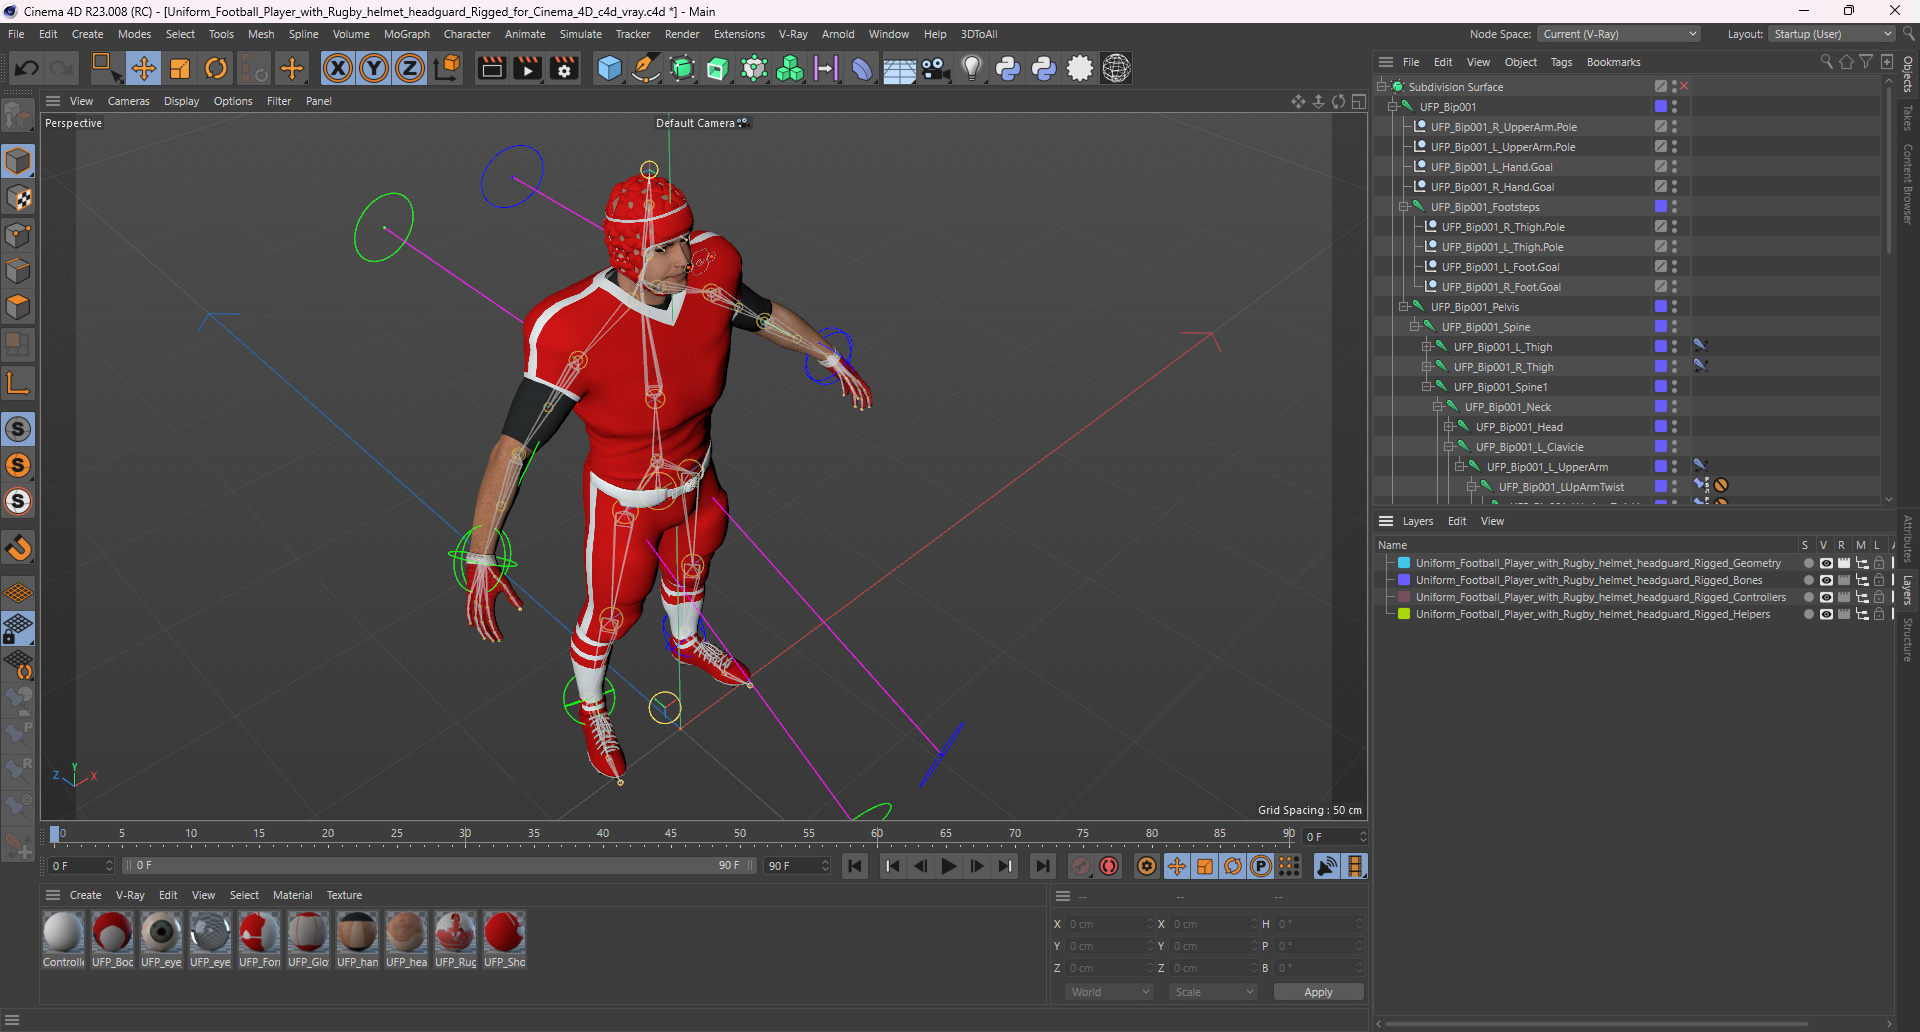Collapse the UFP_Bip001_Pelvis tree node

pos(1403,307)
